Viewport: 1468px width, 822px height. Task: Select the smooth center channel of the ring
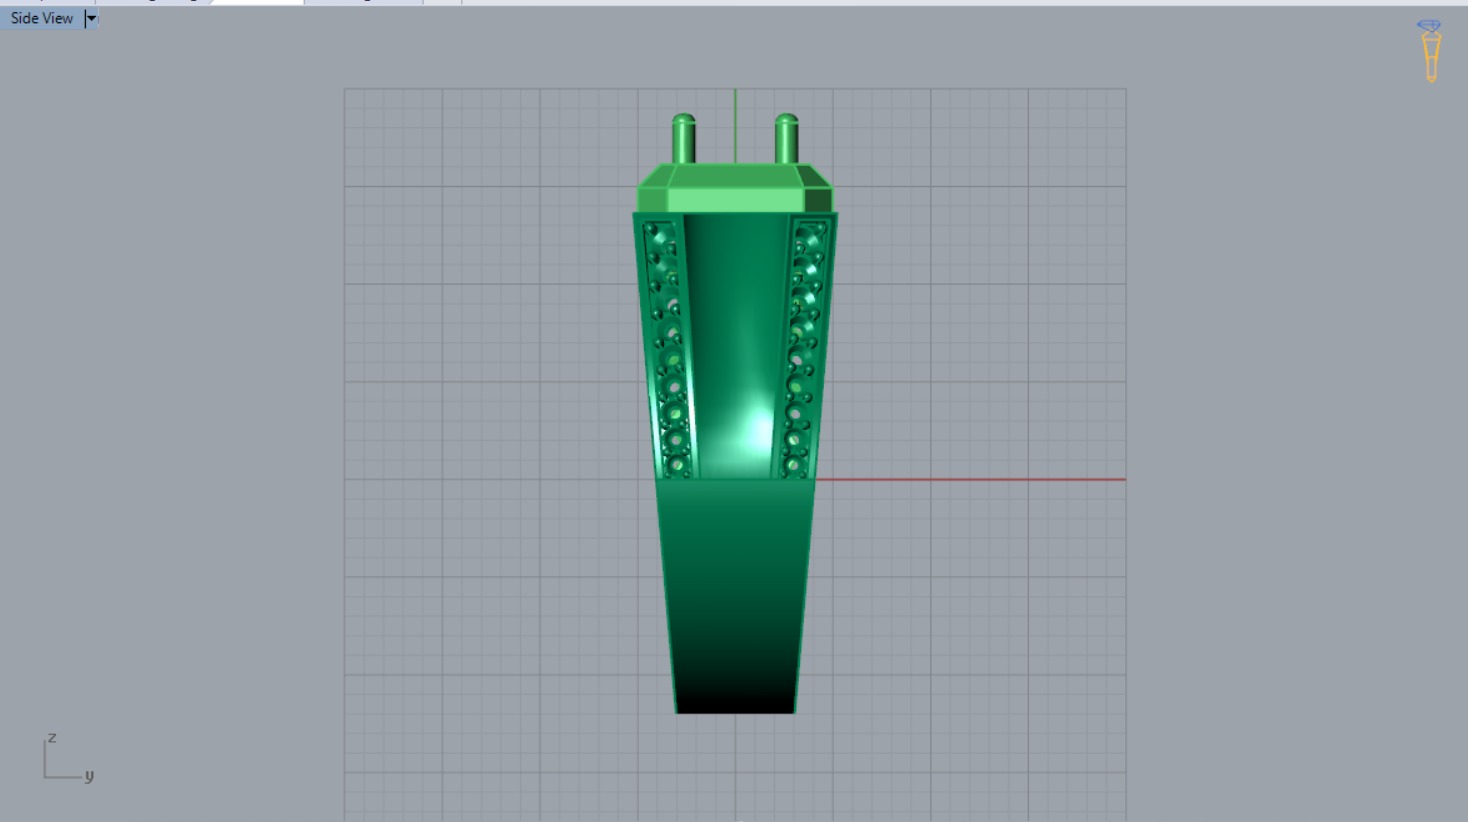[x=735, y=345]
